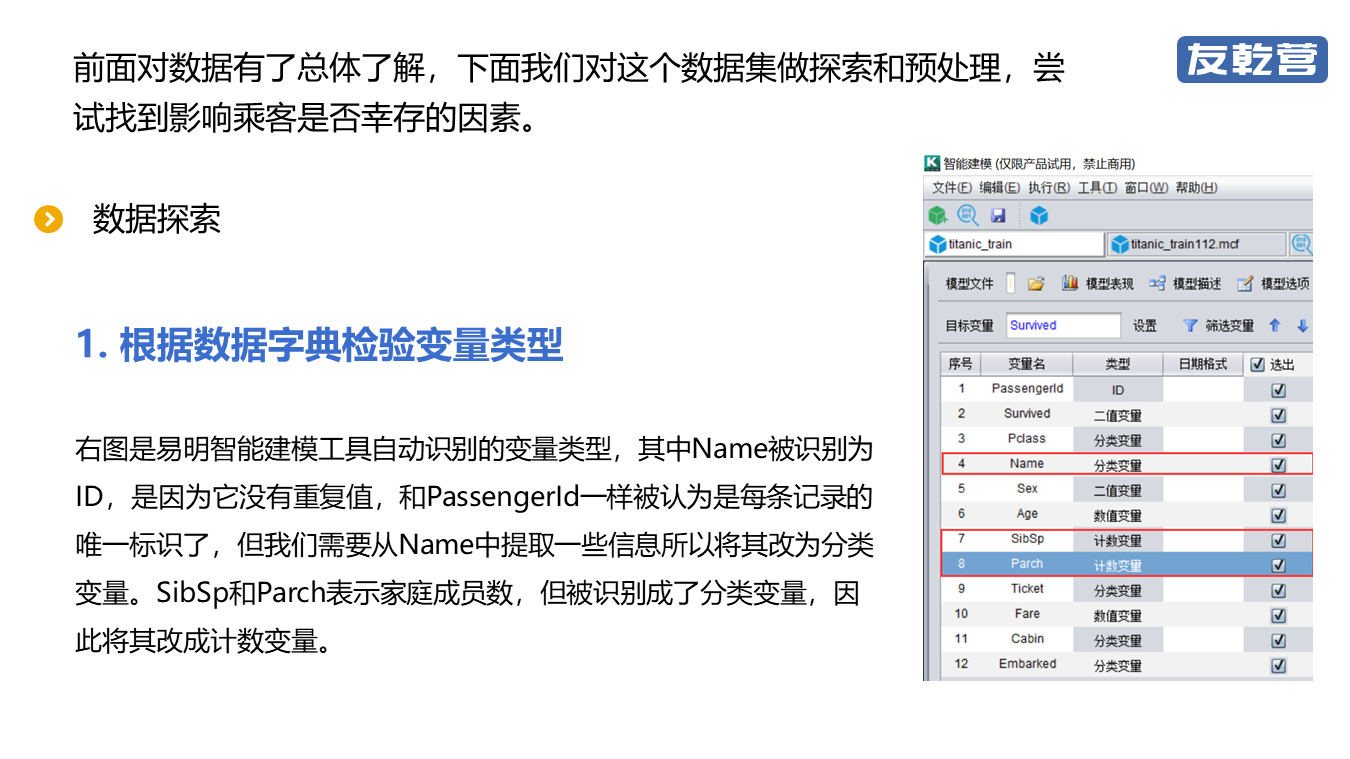Open the 模型描述 model description button
Viewport: 1350px width, 759px height.
coord(1185,284)
